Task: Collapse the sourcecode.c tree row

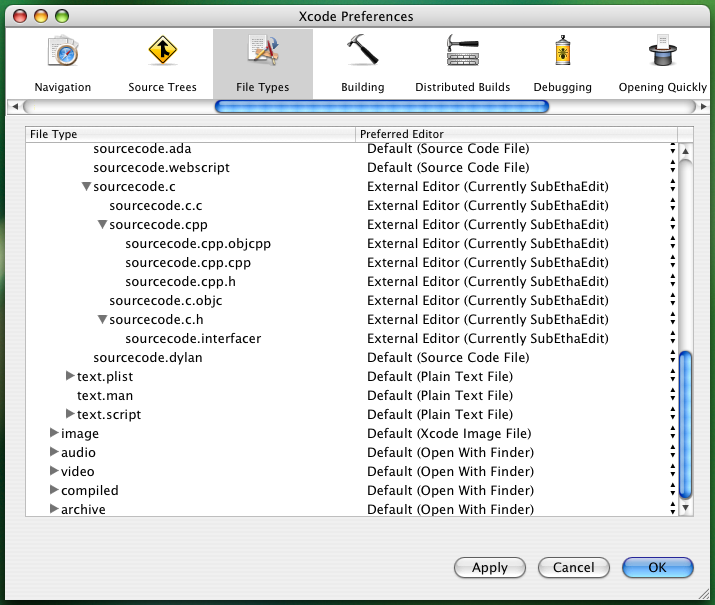Action: pos(86,186)
